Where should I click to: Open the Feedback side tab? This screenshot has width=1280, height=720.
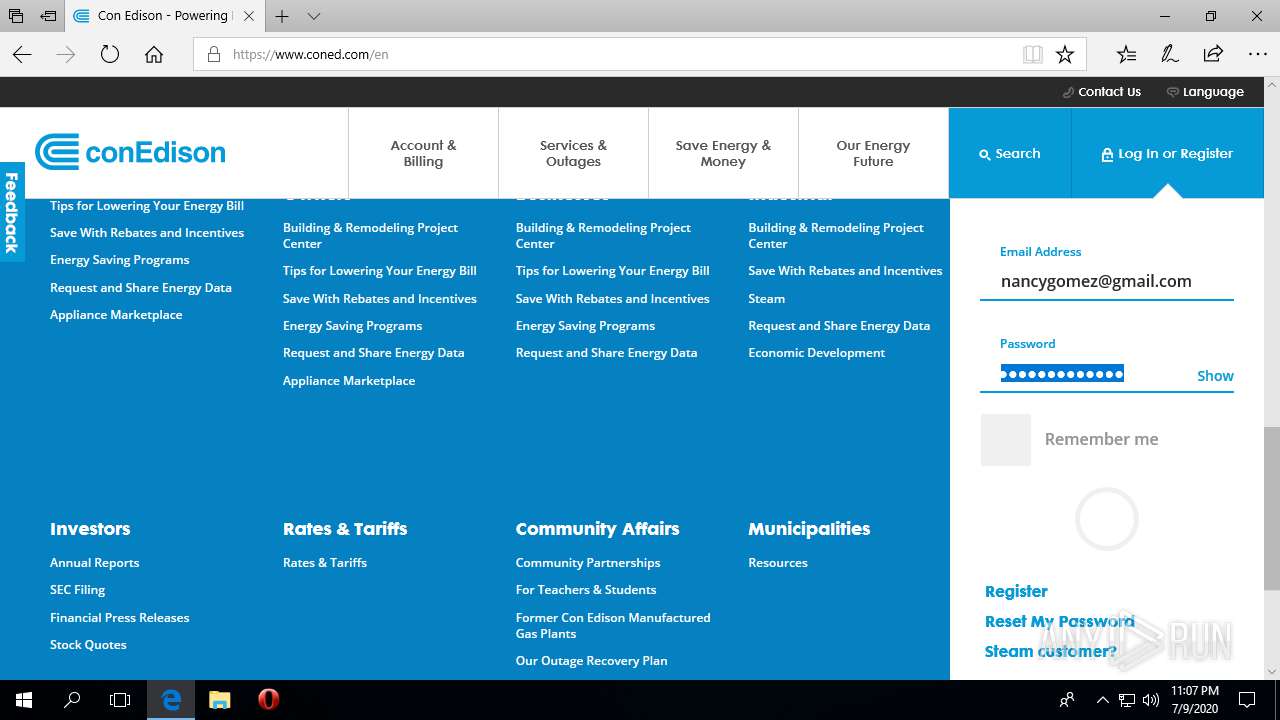pyautogui.click(x=12, y=212)
